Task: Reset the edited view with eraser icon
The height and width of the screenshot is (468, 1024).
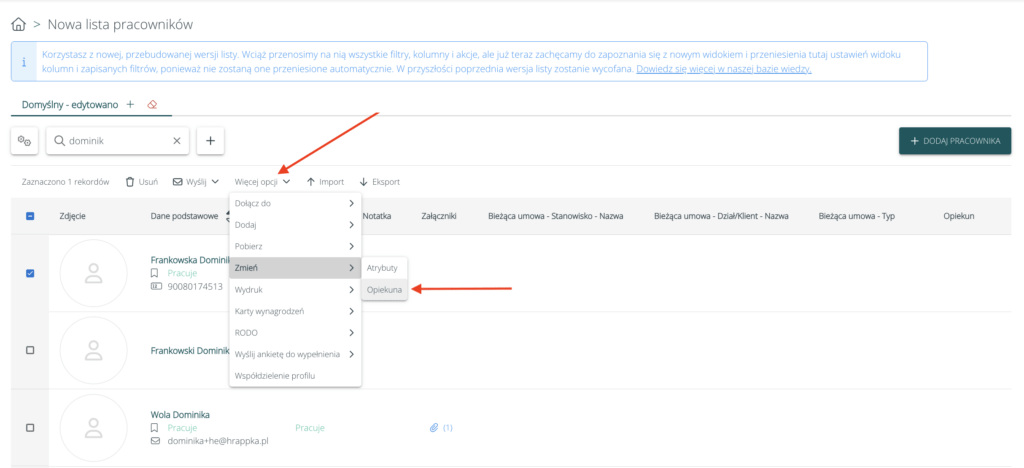Action: point(152,104)
